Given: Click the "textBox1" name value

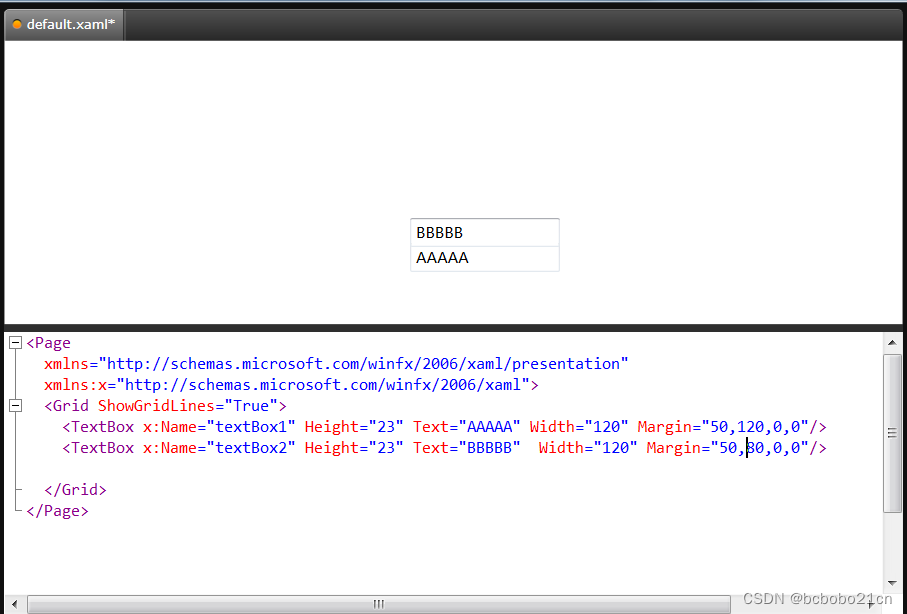Looking at the screenshot, I should pyautogui.click(x=252, y=427).
